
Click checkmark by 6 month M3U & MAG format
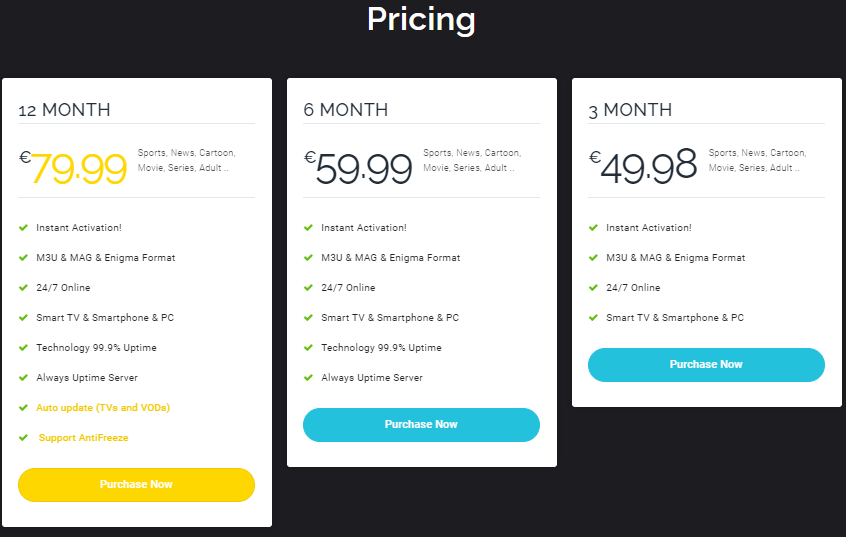click(308, 258)
